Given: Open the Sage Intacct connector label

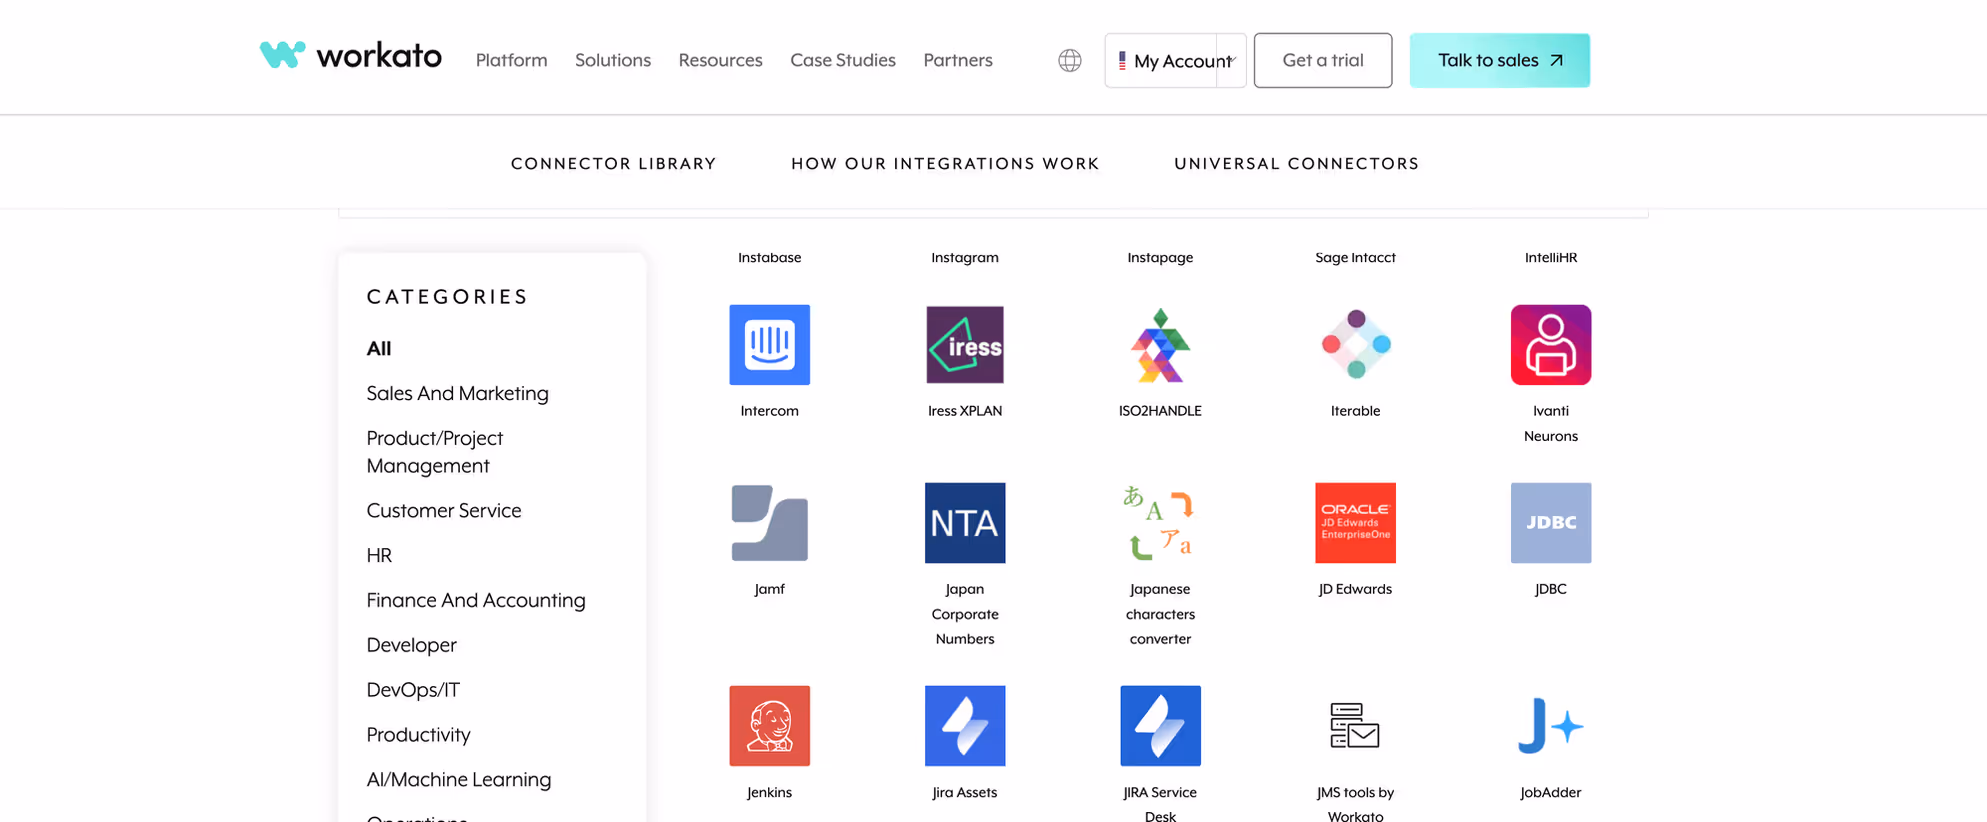Looking at the screenshot, I should tap(1355, 257).
